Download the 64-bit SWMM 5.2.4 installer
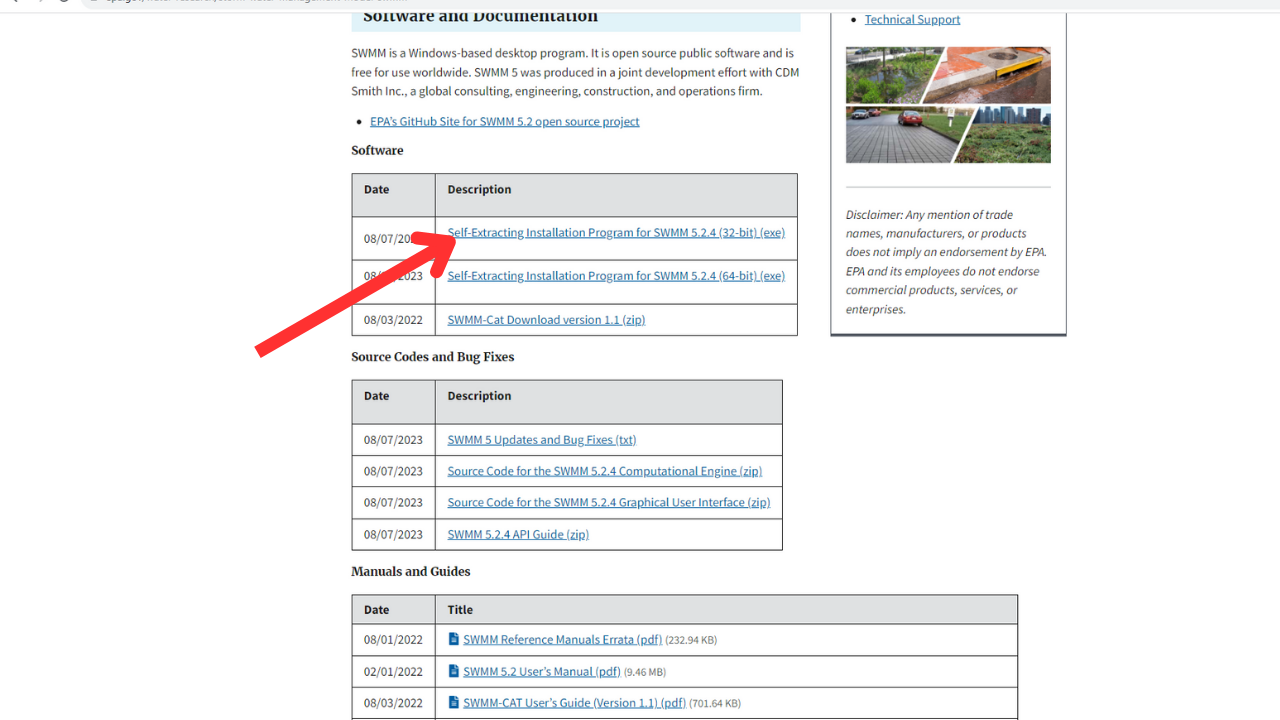The width and height of the screenshot is (1280, 720). click(616, 275)
